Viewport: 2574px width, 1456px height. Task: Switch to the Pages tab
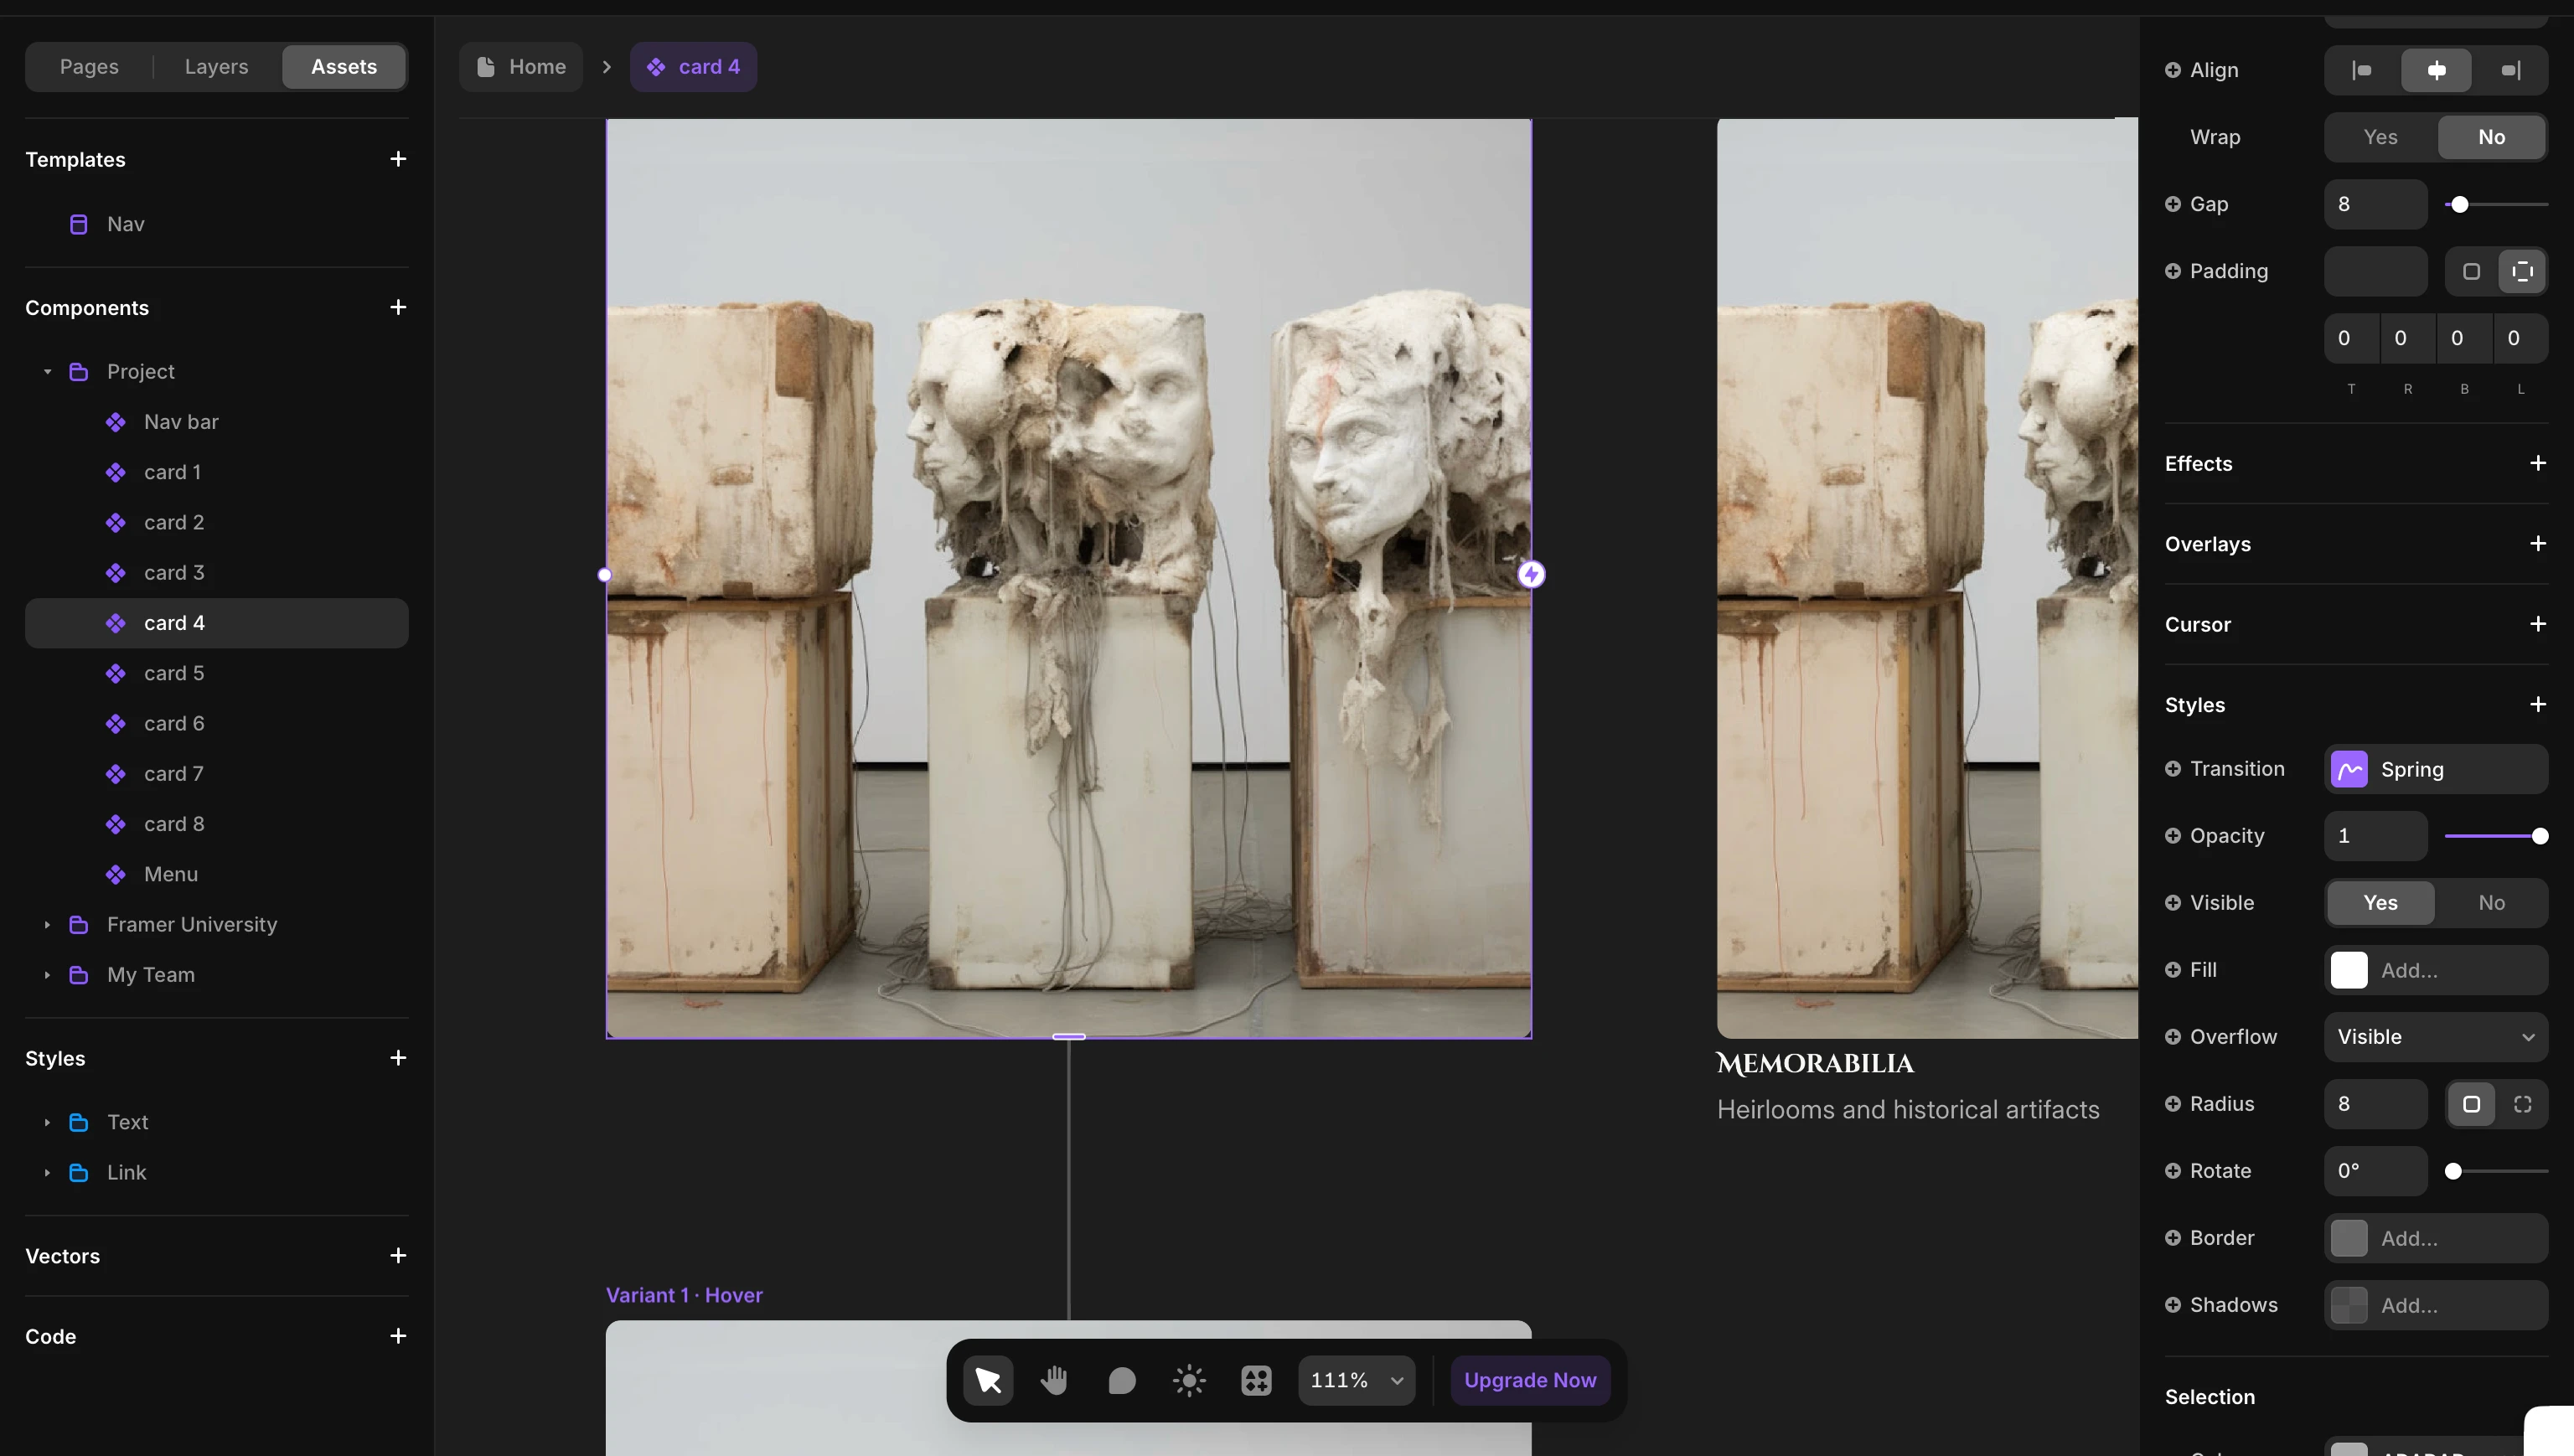click(x=89, y=67)
